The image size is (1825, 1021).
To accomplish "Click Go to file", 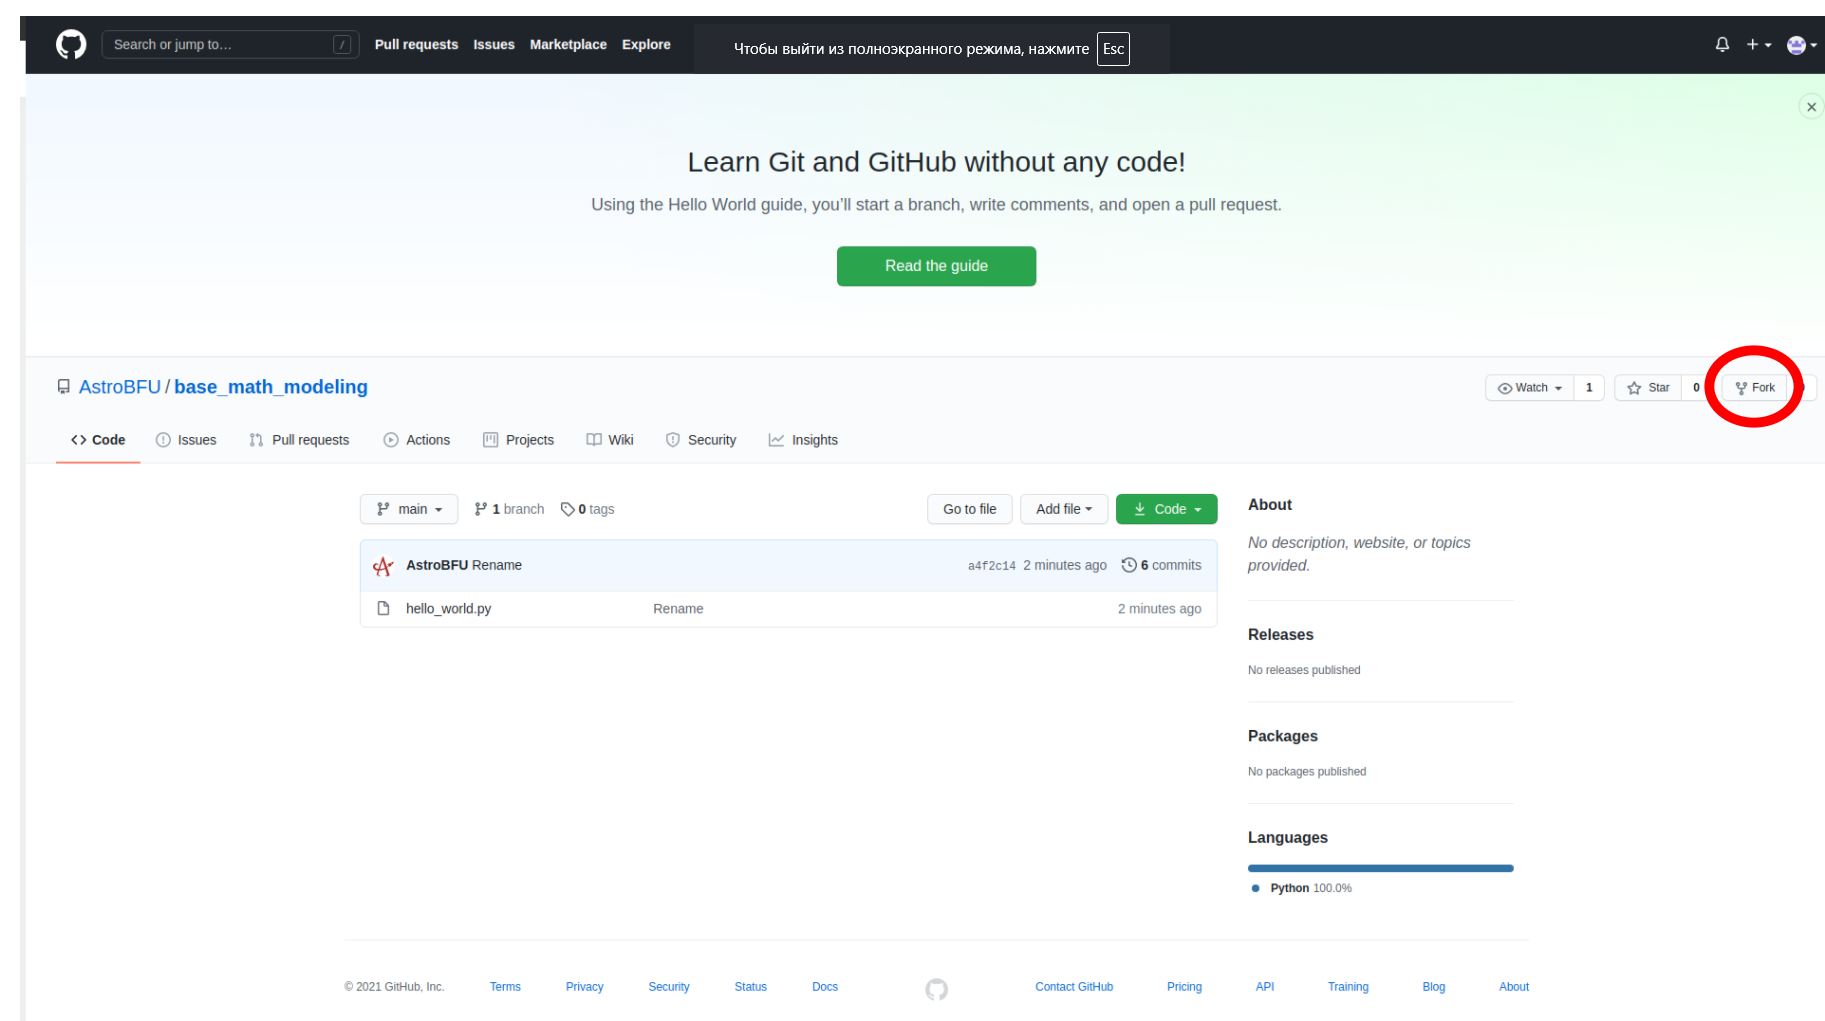I will 969,509.
